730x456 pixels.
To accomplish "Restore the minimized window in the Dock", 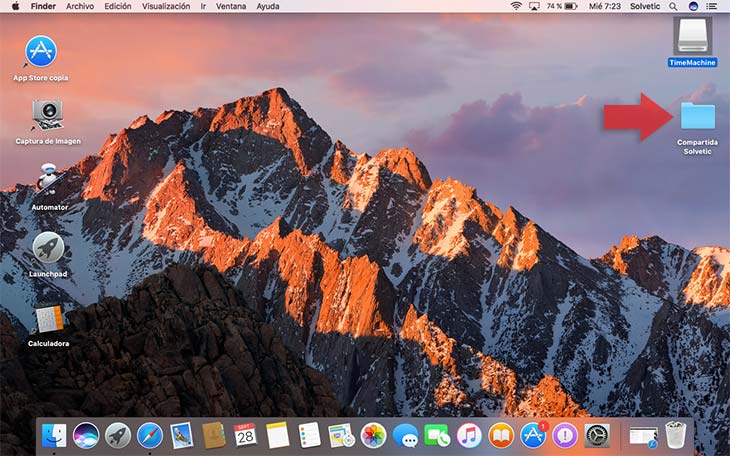I will click(643, 437).
